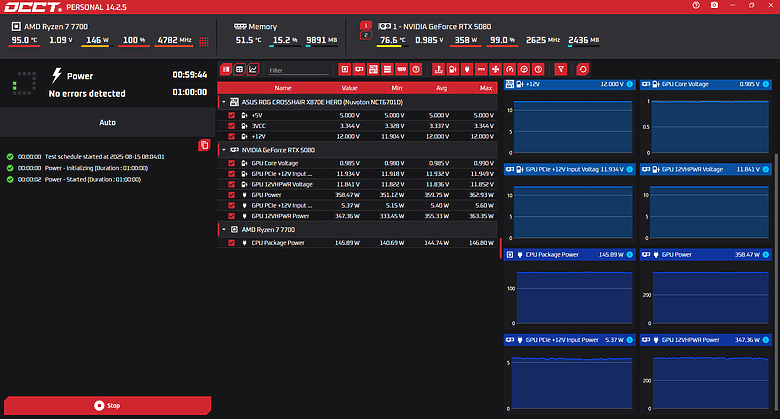Viewport: 780px width, 419px height.
Task: Click the Auto mode button
Action: tap(107, 122)
